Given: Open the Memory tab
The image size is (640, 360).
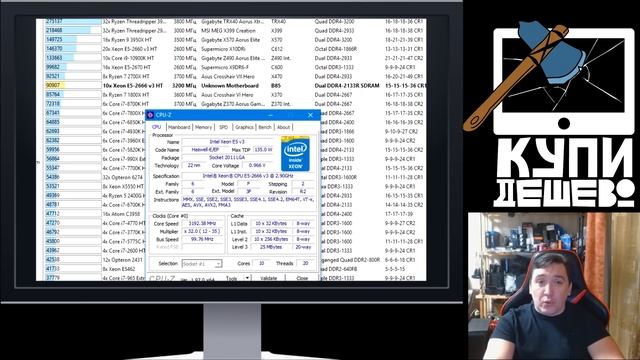Looking at the screenshot, I should [x=203, y=127].
